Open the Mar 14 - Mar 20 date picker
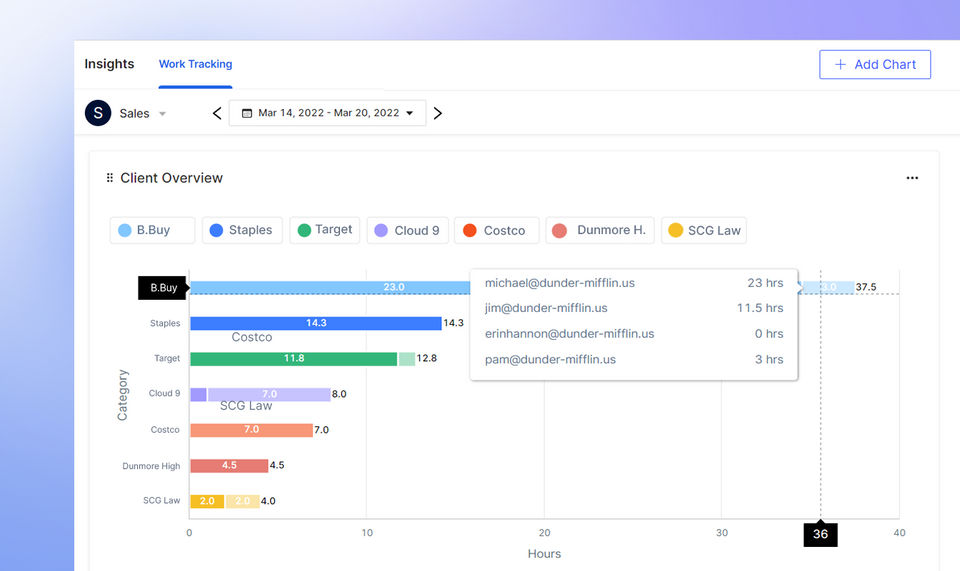 click(x=328, y=113)
